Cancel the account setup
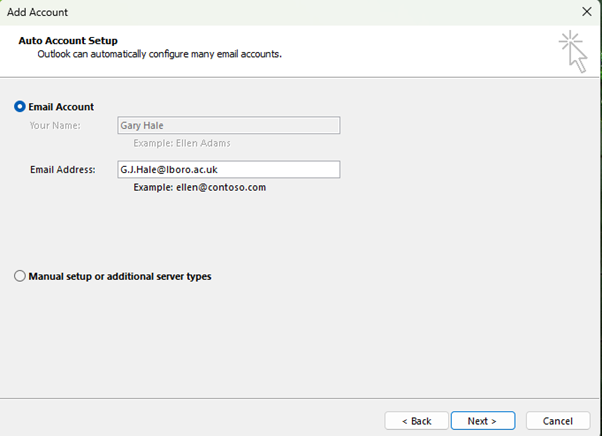 click(557, 421)
